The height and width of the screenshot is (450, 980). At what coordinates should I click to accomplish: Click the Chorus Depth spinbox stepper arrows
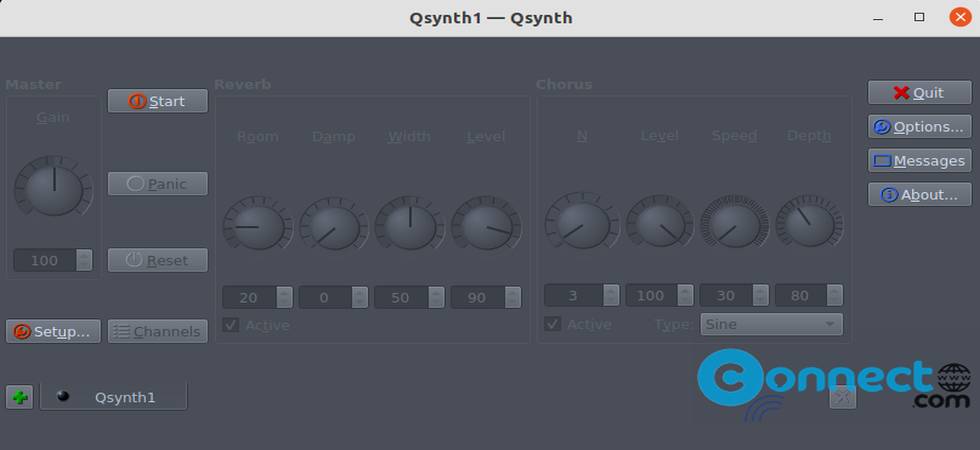[835, 295]
